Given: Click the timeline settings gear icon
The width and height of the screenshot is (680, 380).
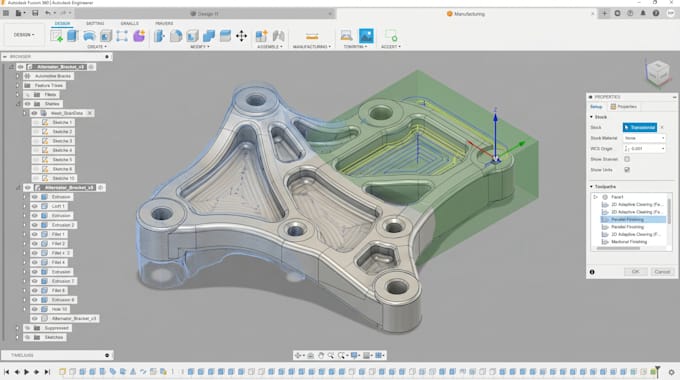Looking at the screenshot, I should pos(671,372).
